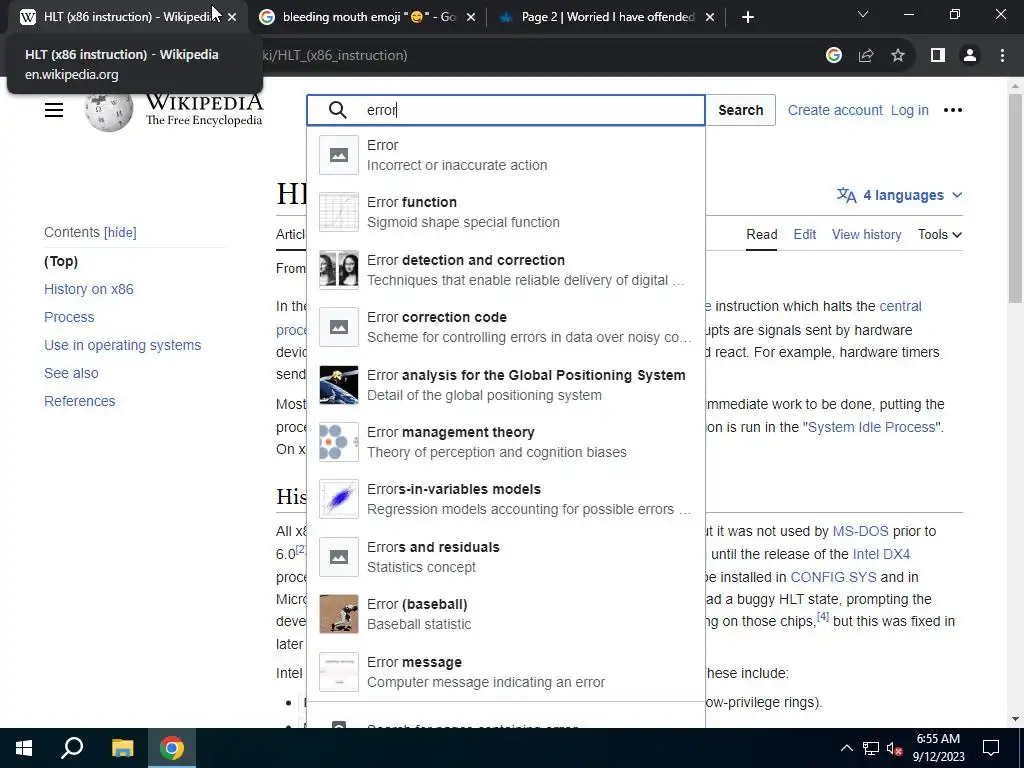This screenshot has width=1024, height=768.
Task: Click the network tray icon
Action: click(x=871, y=748)
